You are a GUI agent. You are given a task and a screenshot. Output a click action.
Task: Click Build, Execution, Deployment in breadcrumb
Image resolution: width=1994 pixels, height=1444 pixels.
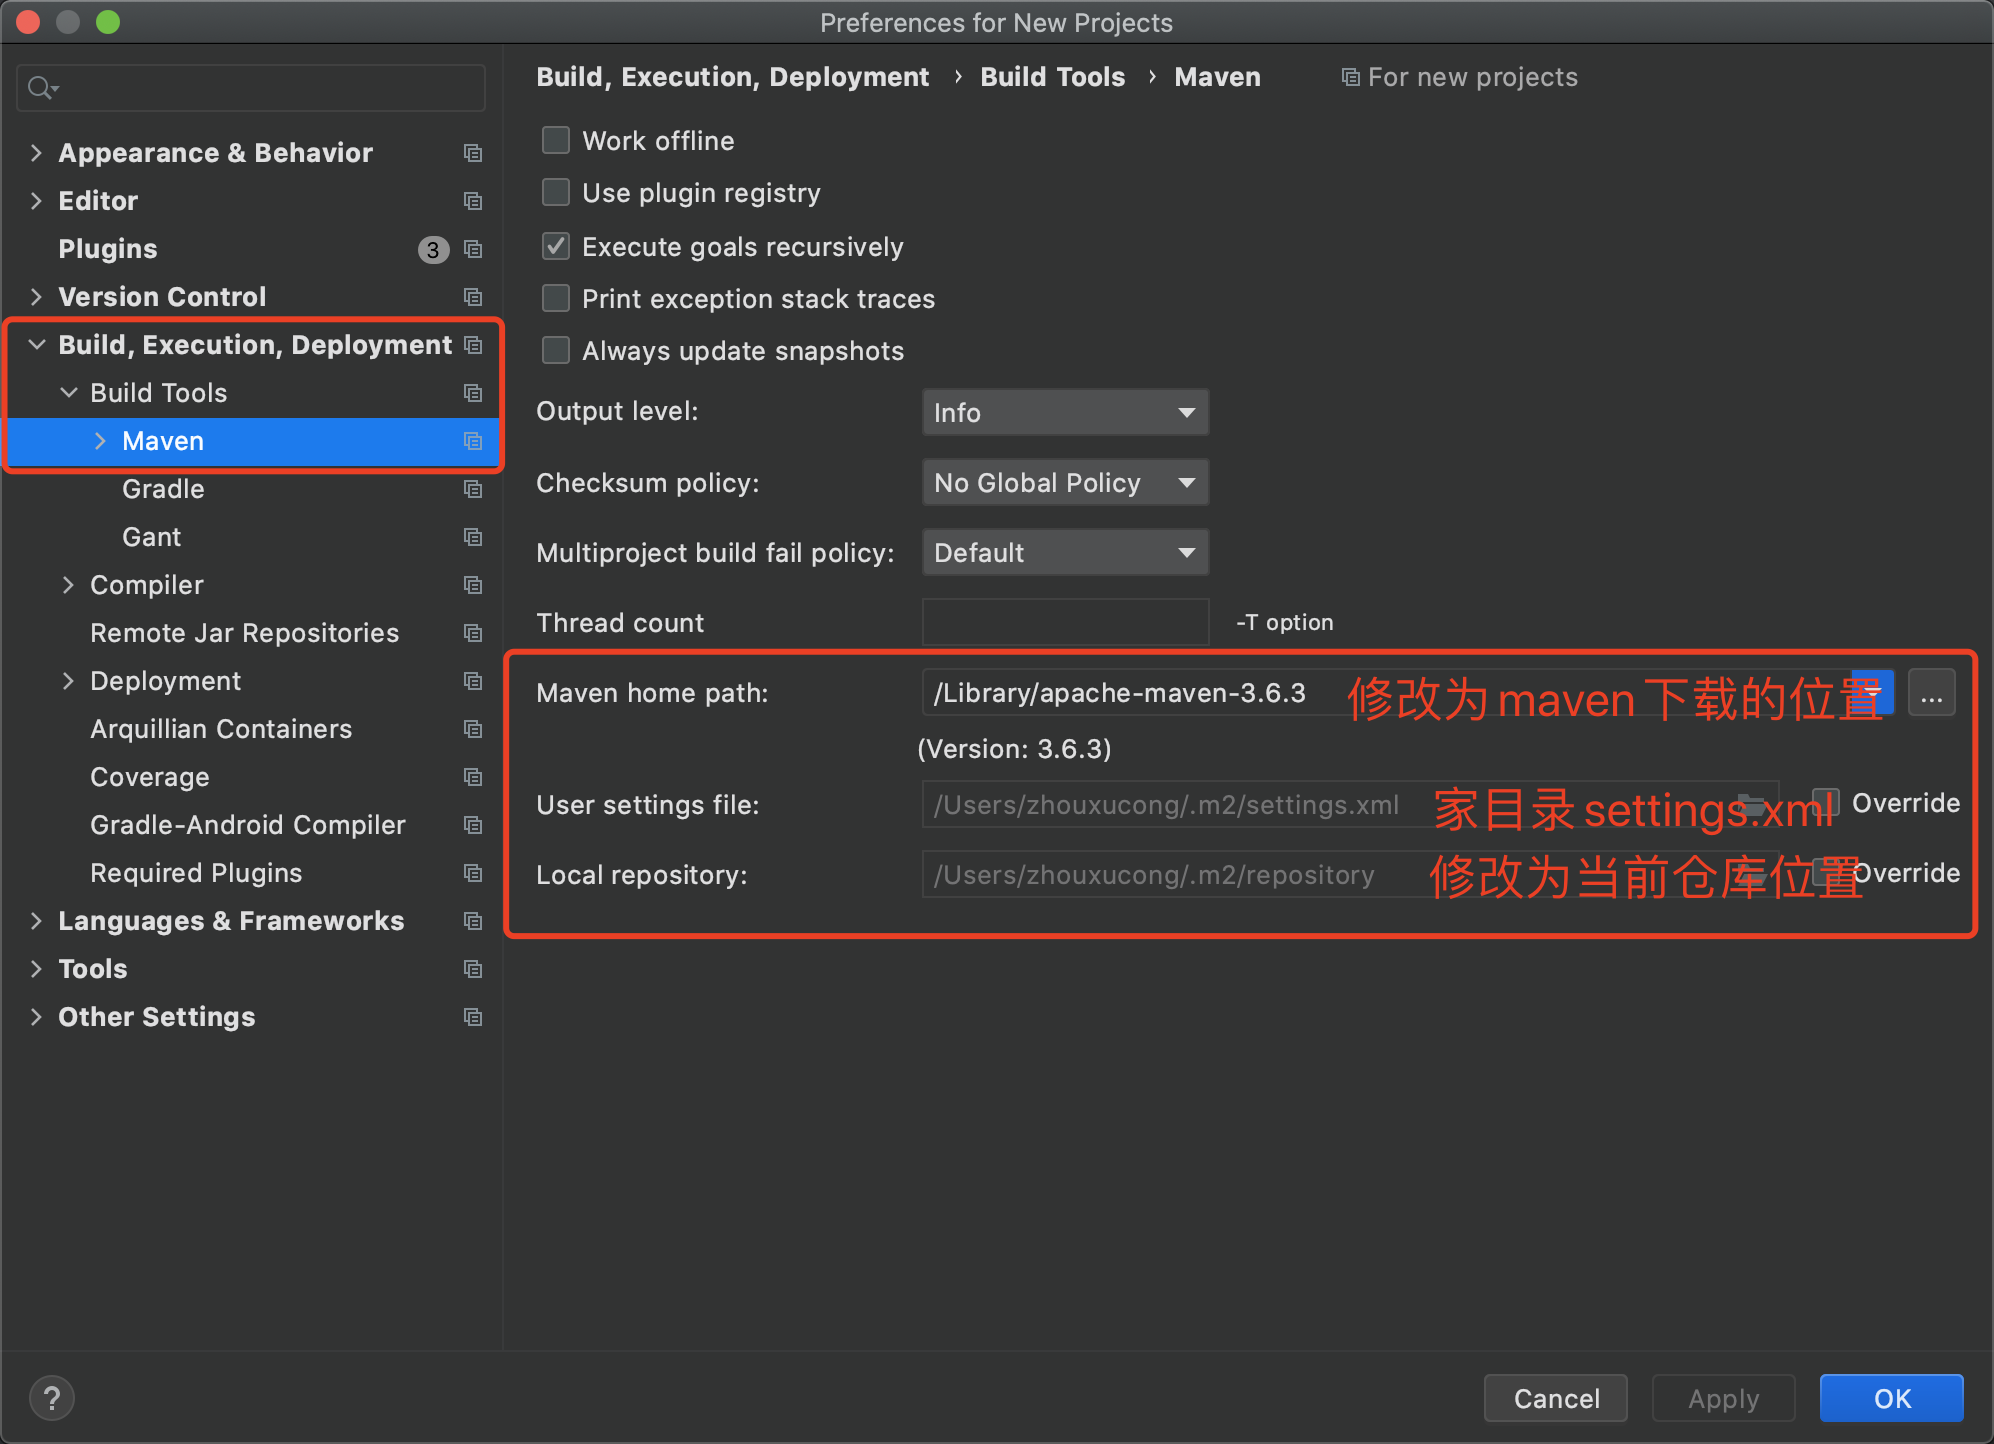coord(732,77)
